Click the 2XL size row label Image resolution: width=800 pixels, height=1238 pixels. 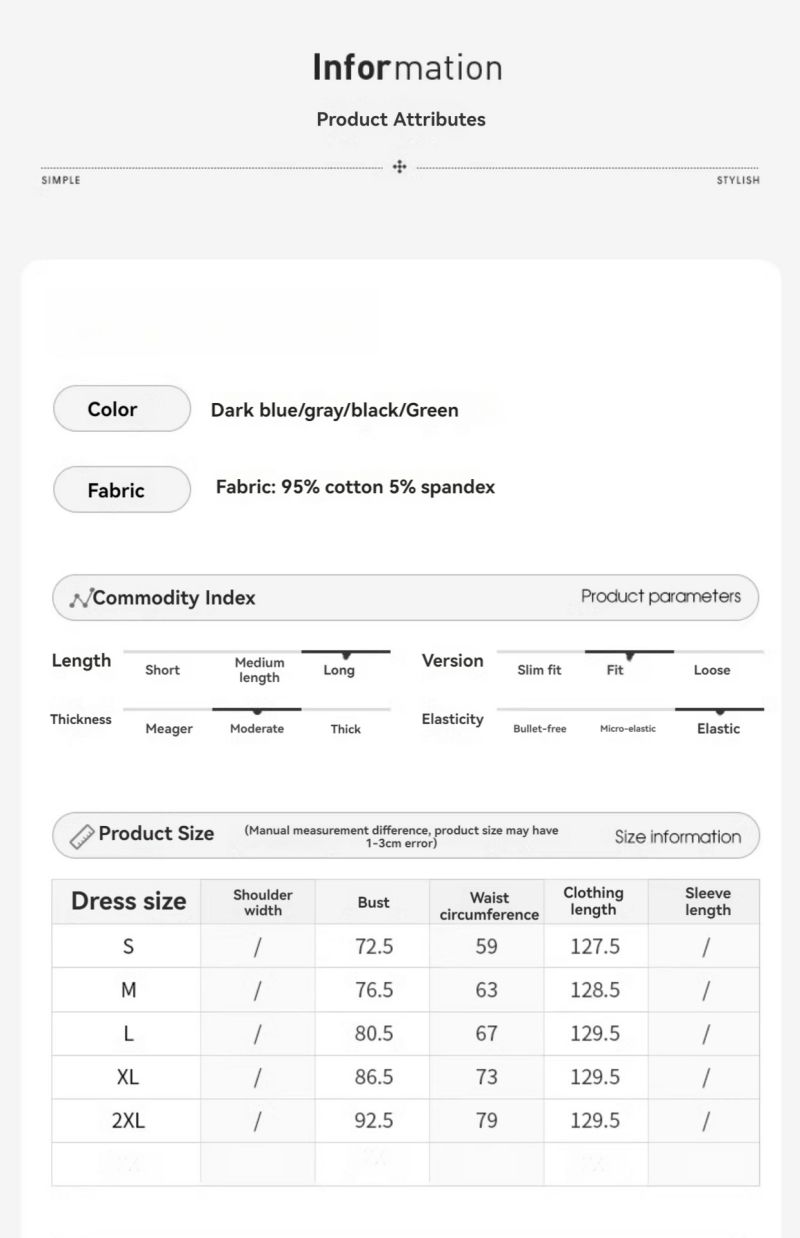(128, 1121)
